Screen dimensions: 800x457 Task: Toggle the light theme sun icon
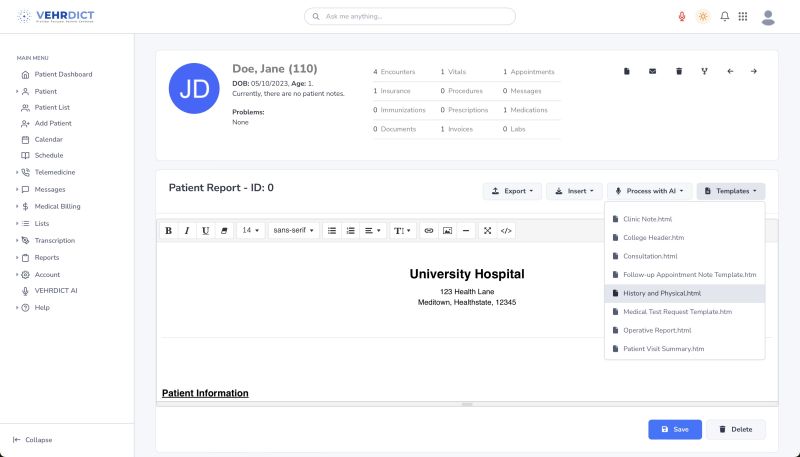pos(703,17)
